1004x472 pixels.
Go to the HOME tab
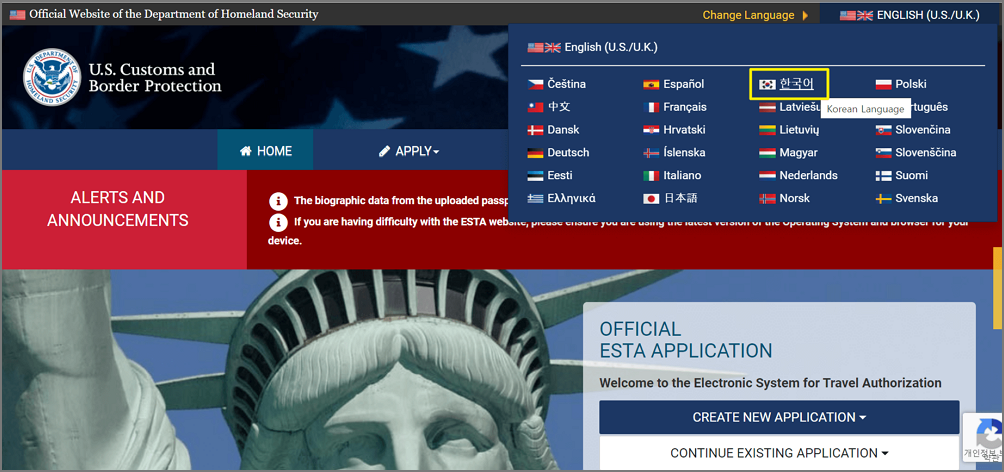266,151
